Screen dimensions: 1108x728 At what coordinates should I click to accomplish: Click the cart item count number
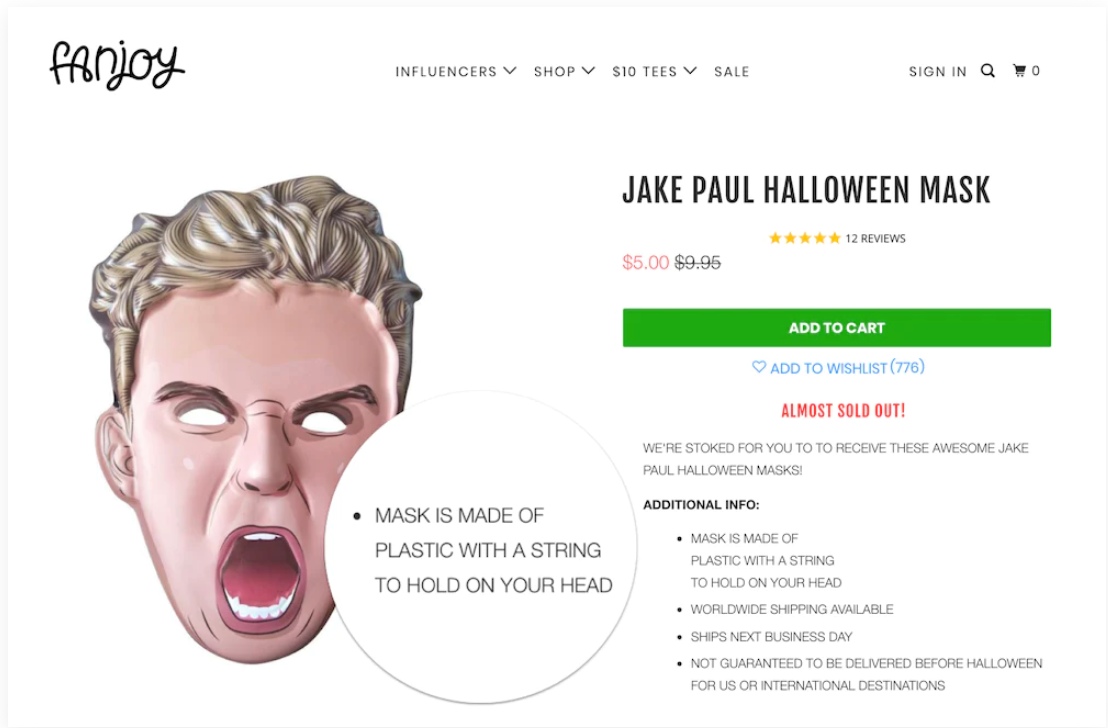coord(1035,71)
